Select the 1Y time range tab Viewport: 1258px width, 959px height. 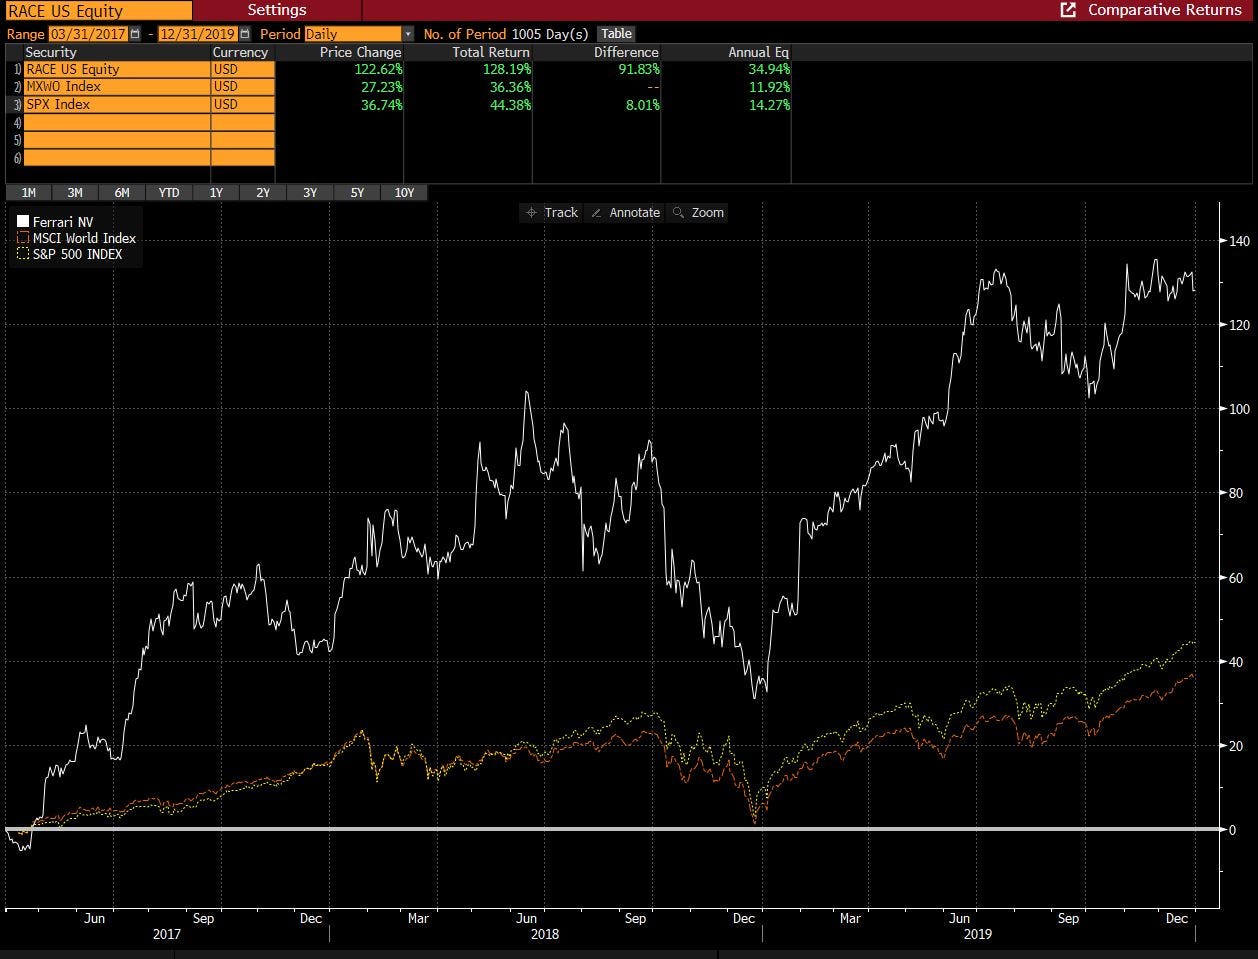click(216, 193)
